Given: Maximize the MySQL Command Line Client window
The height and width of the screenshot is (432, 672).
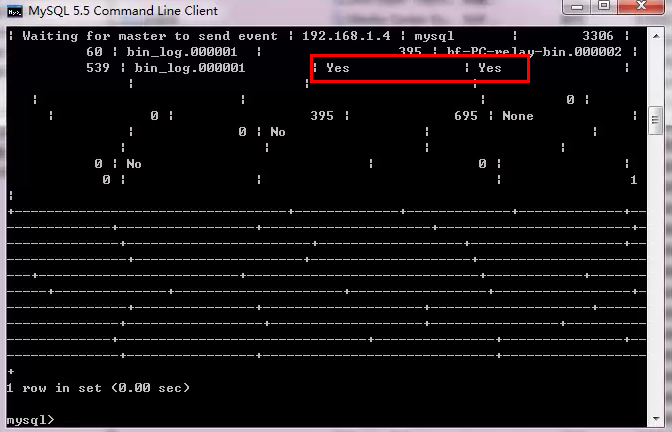Looking at the screenshot, I should coord(604,6).
